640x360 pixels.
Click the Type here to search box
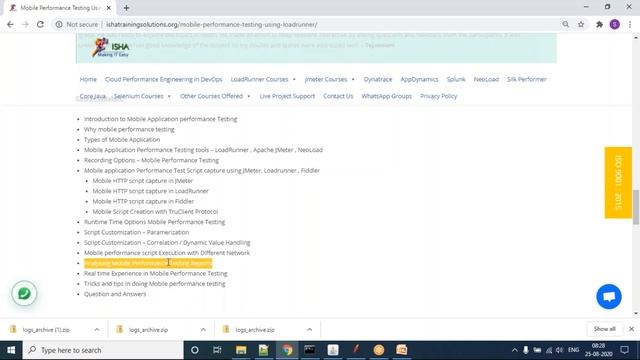(x=103, y=350)
